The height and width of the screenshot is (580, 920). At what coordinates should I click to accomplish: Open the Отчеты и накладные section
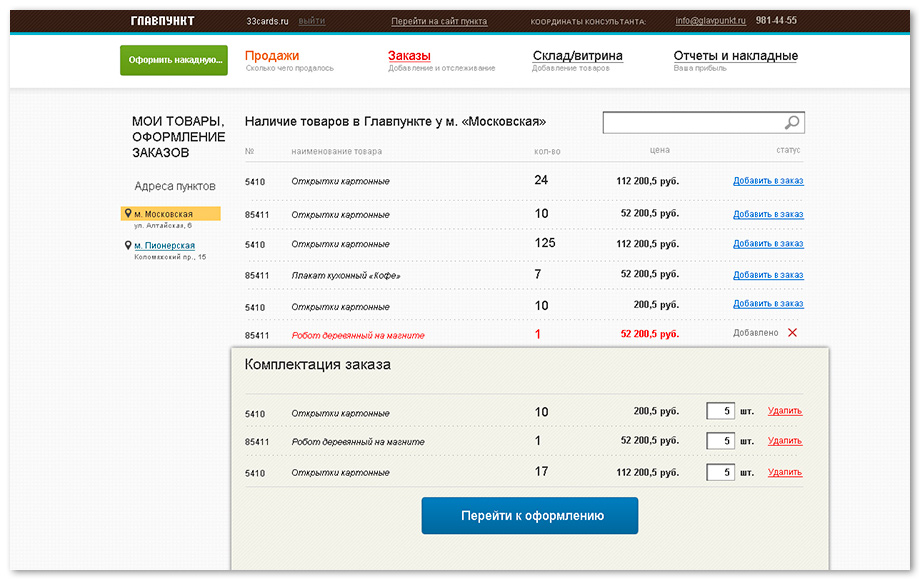tap(735, 56)
